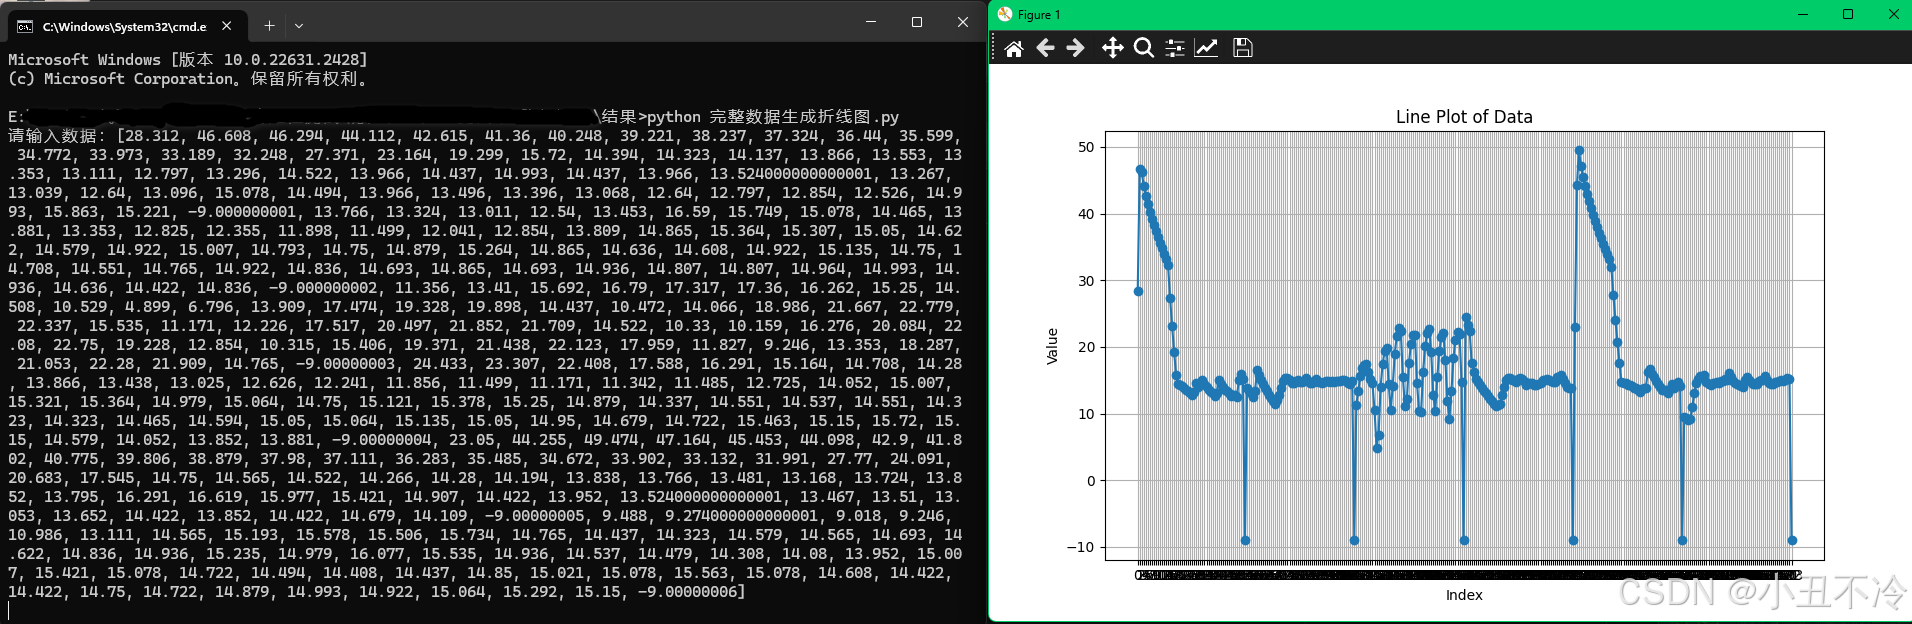Click the y-axis tick label 0

1091,481
